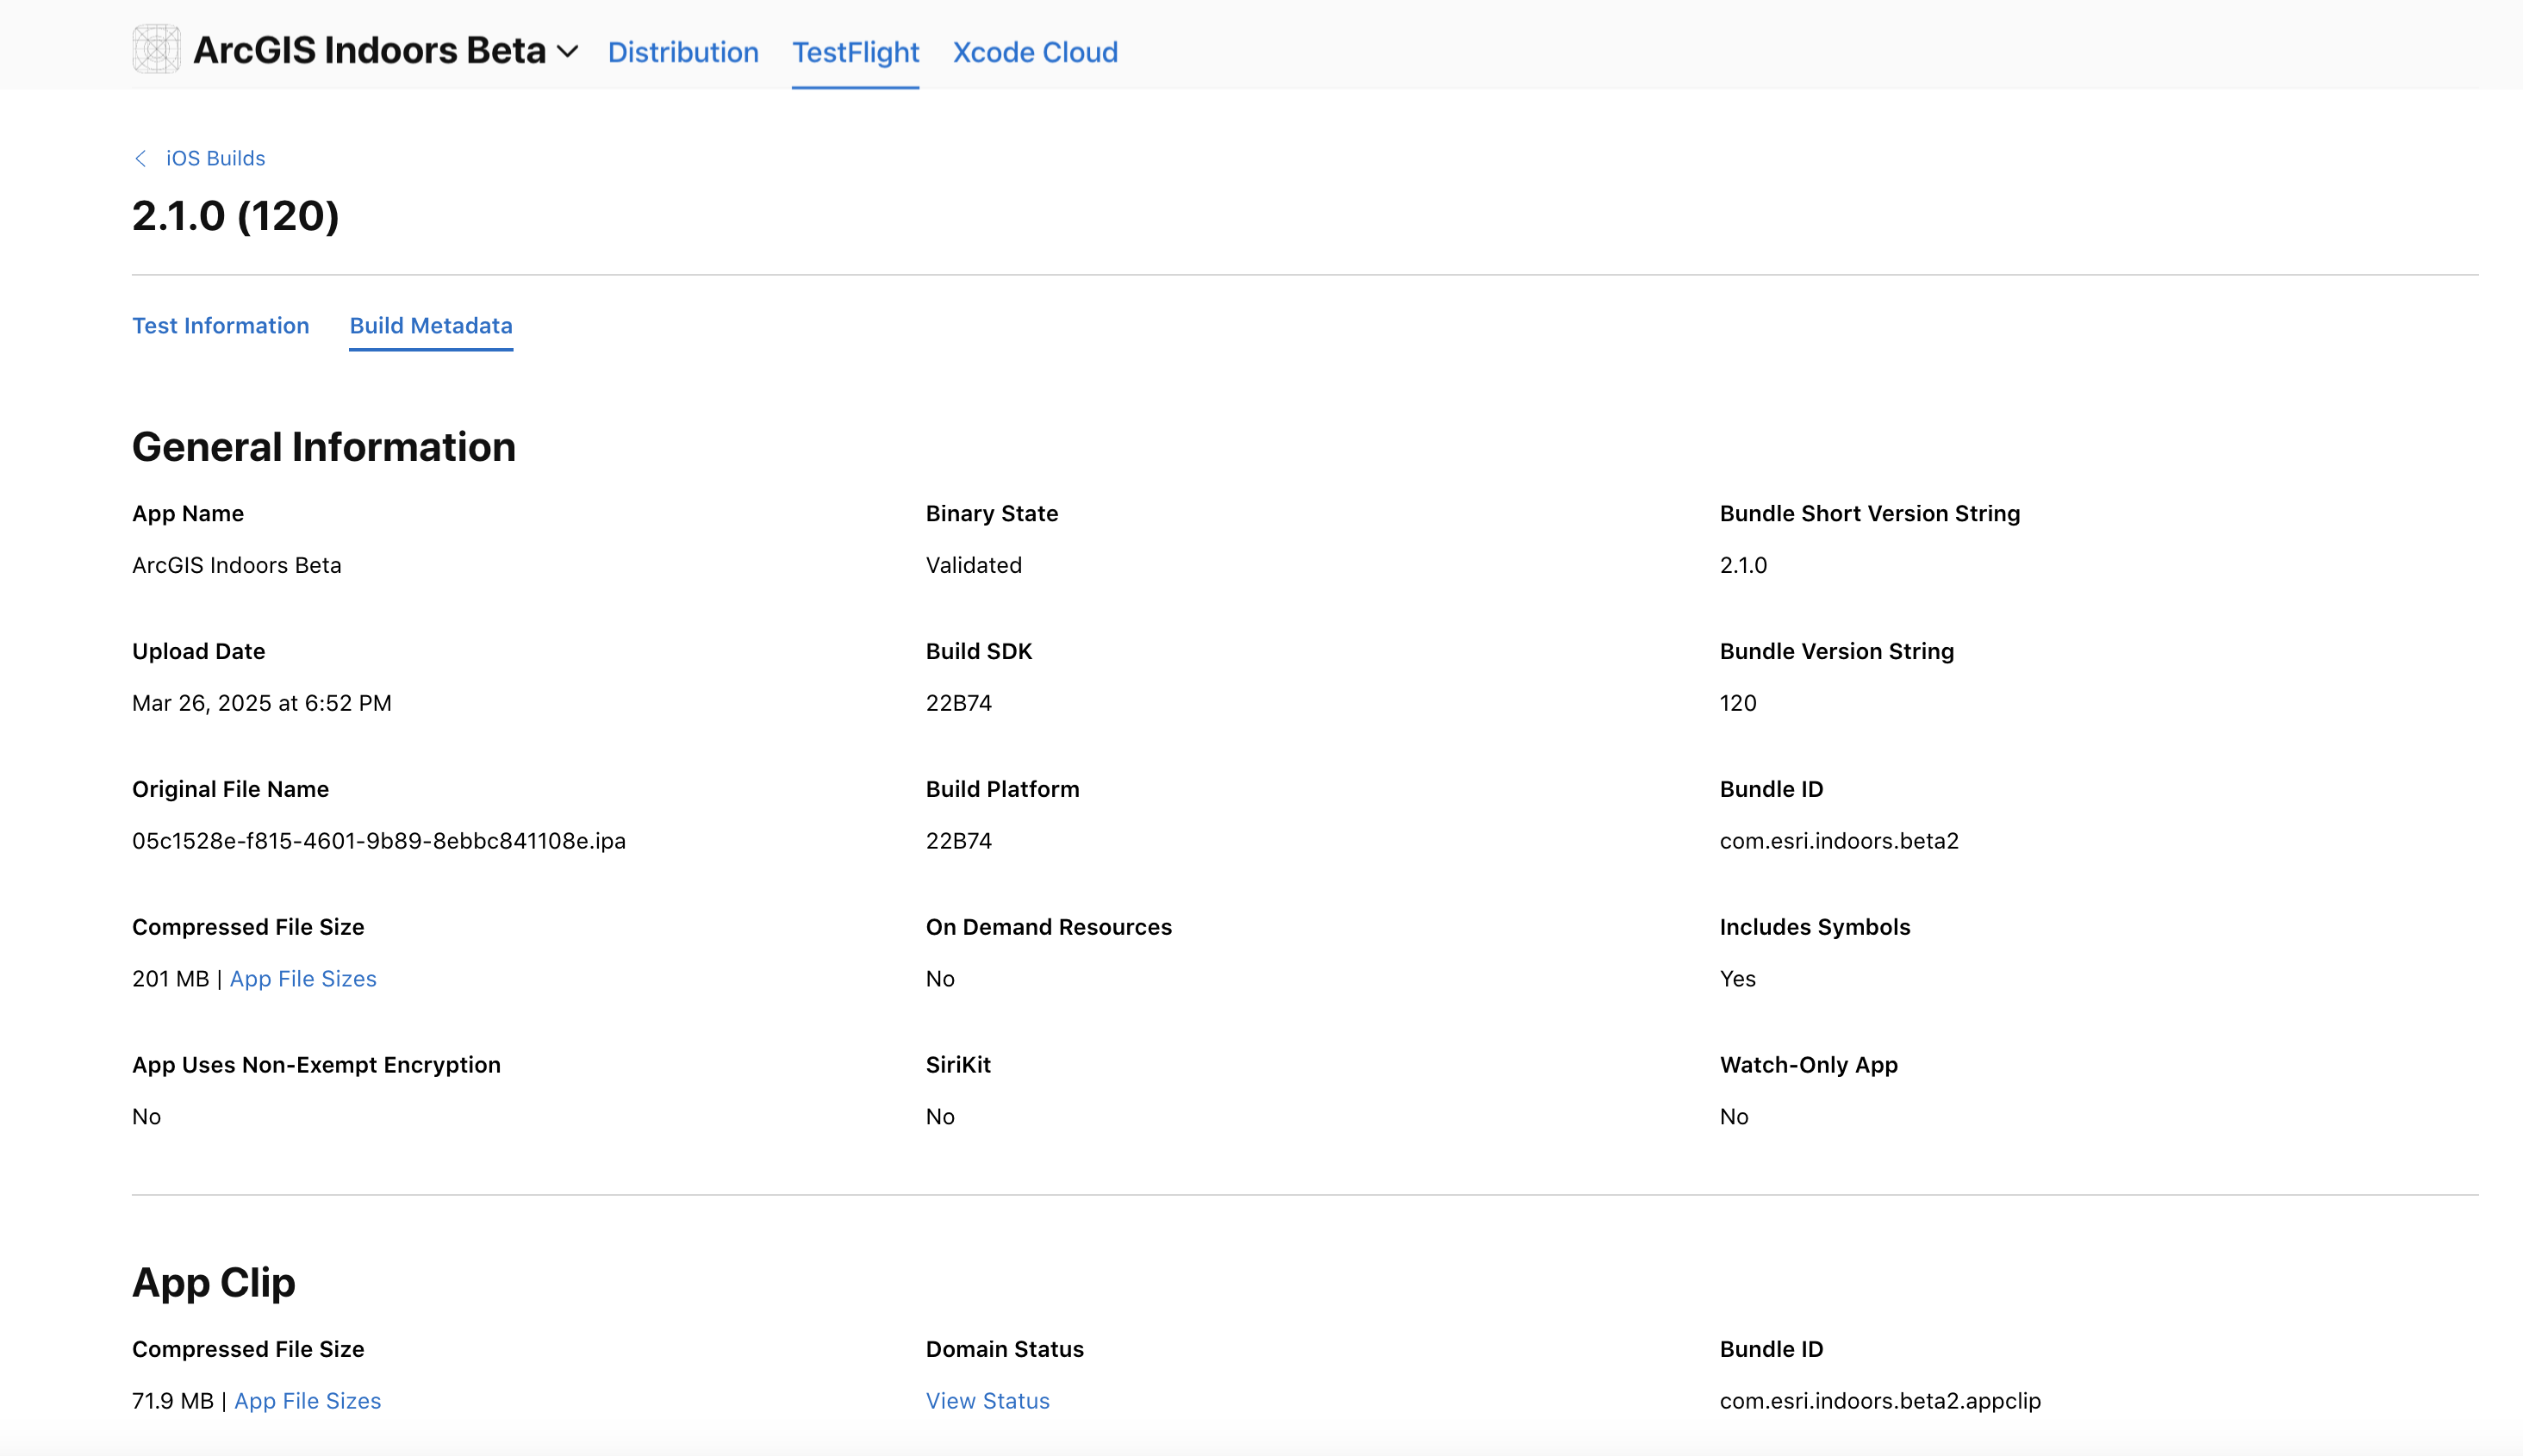This screenshot has width=2523, height=1456.
Task: Select the TestFlight tab
Action: click(x=855, y=52)
